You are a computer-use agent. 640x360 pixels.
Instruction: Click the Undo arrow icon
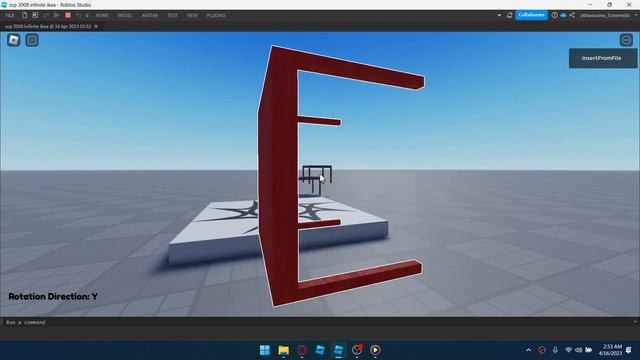coord(78,15)
